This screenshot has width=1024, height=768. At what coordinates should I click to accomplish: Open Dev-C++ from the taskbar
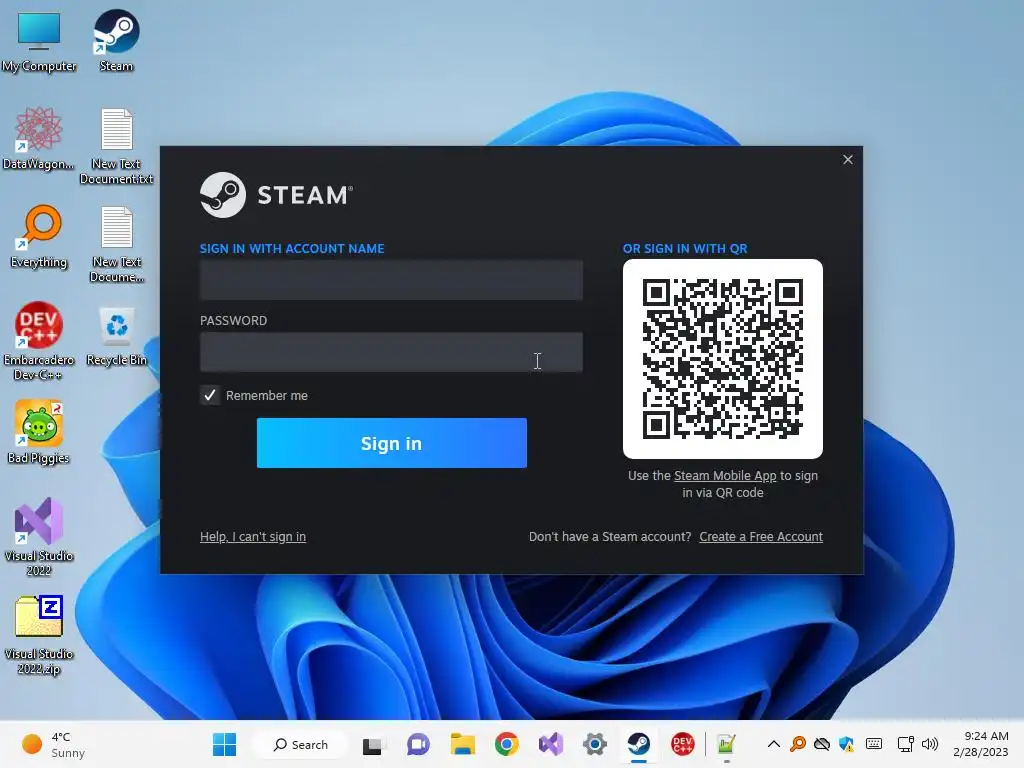pos(682,744)
